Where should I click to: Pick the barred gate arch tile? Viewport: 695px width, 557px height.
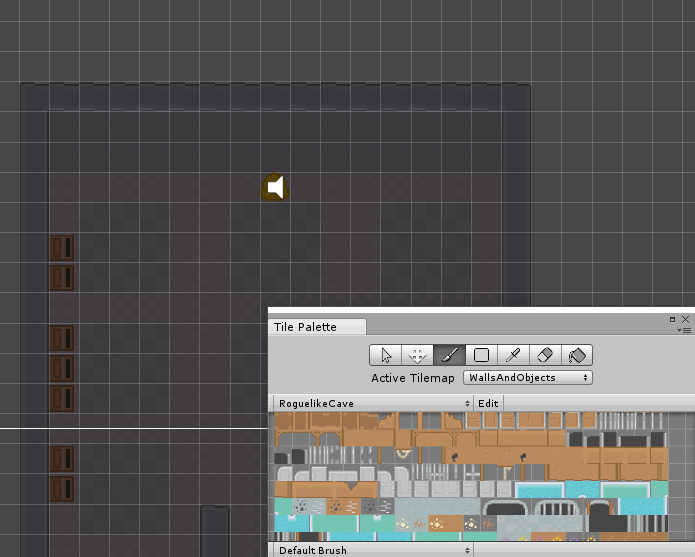(x=558, y=507)
